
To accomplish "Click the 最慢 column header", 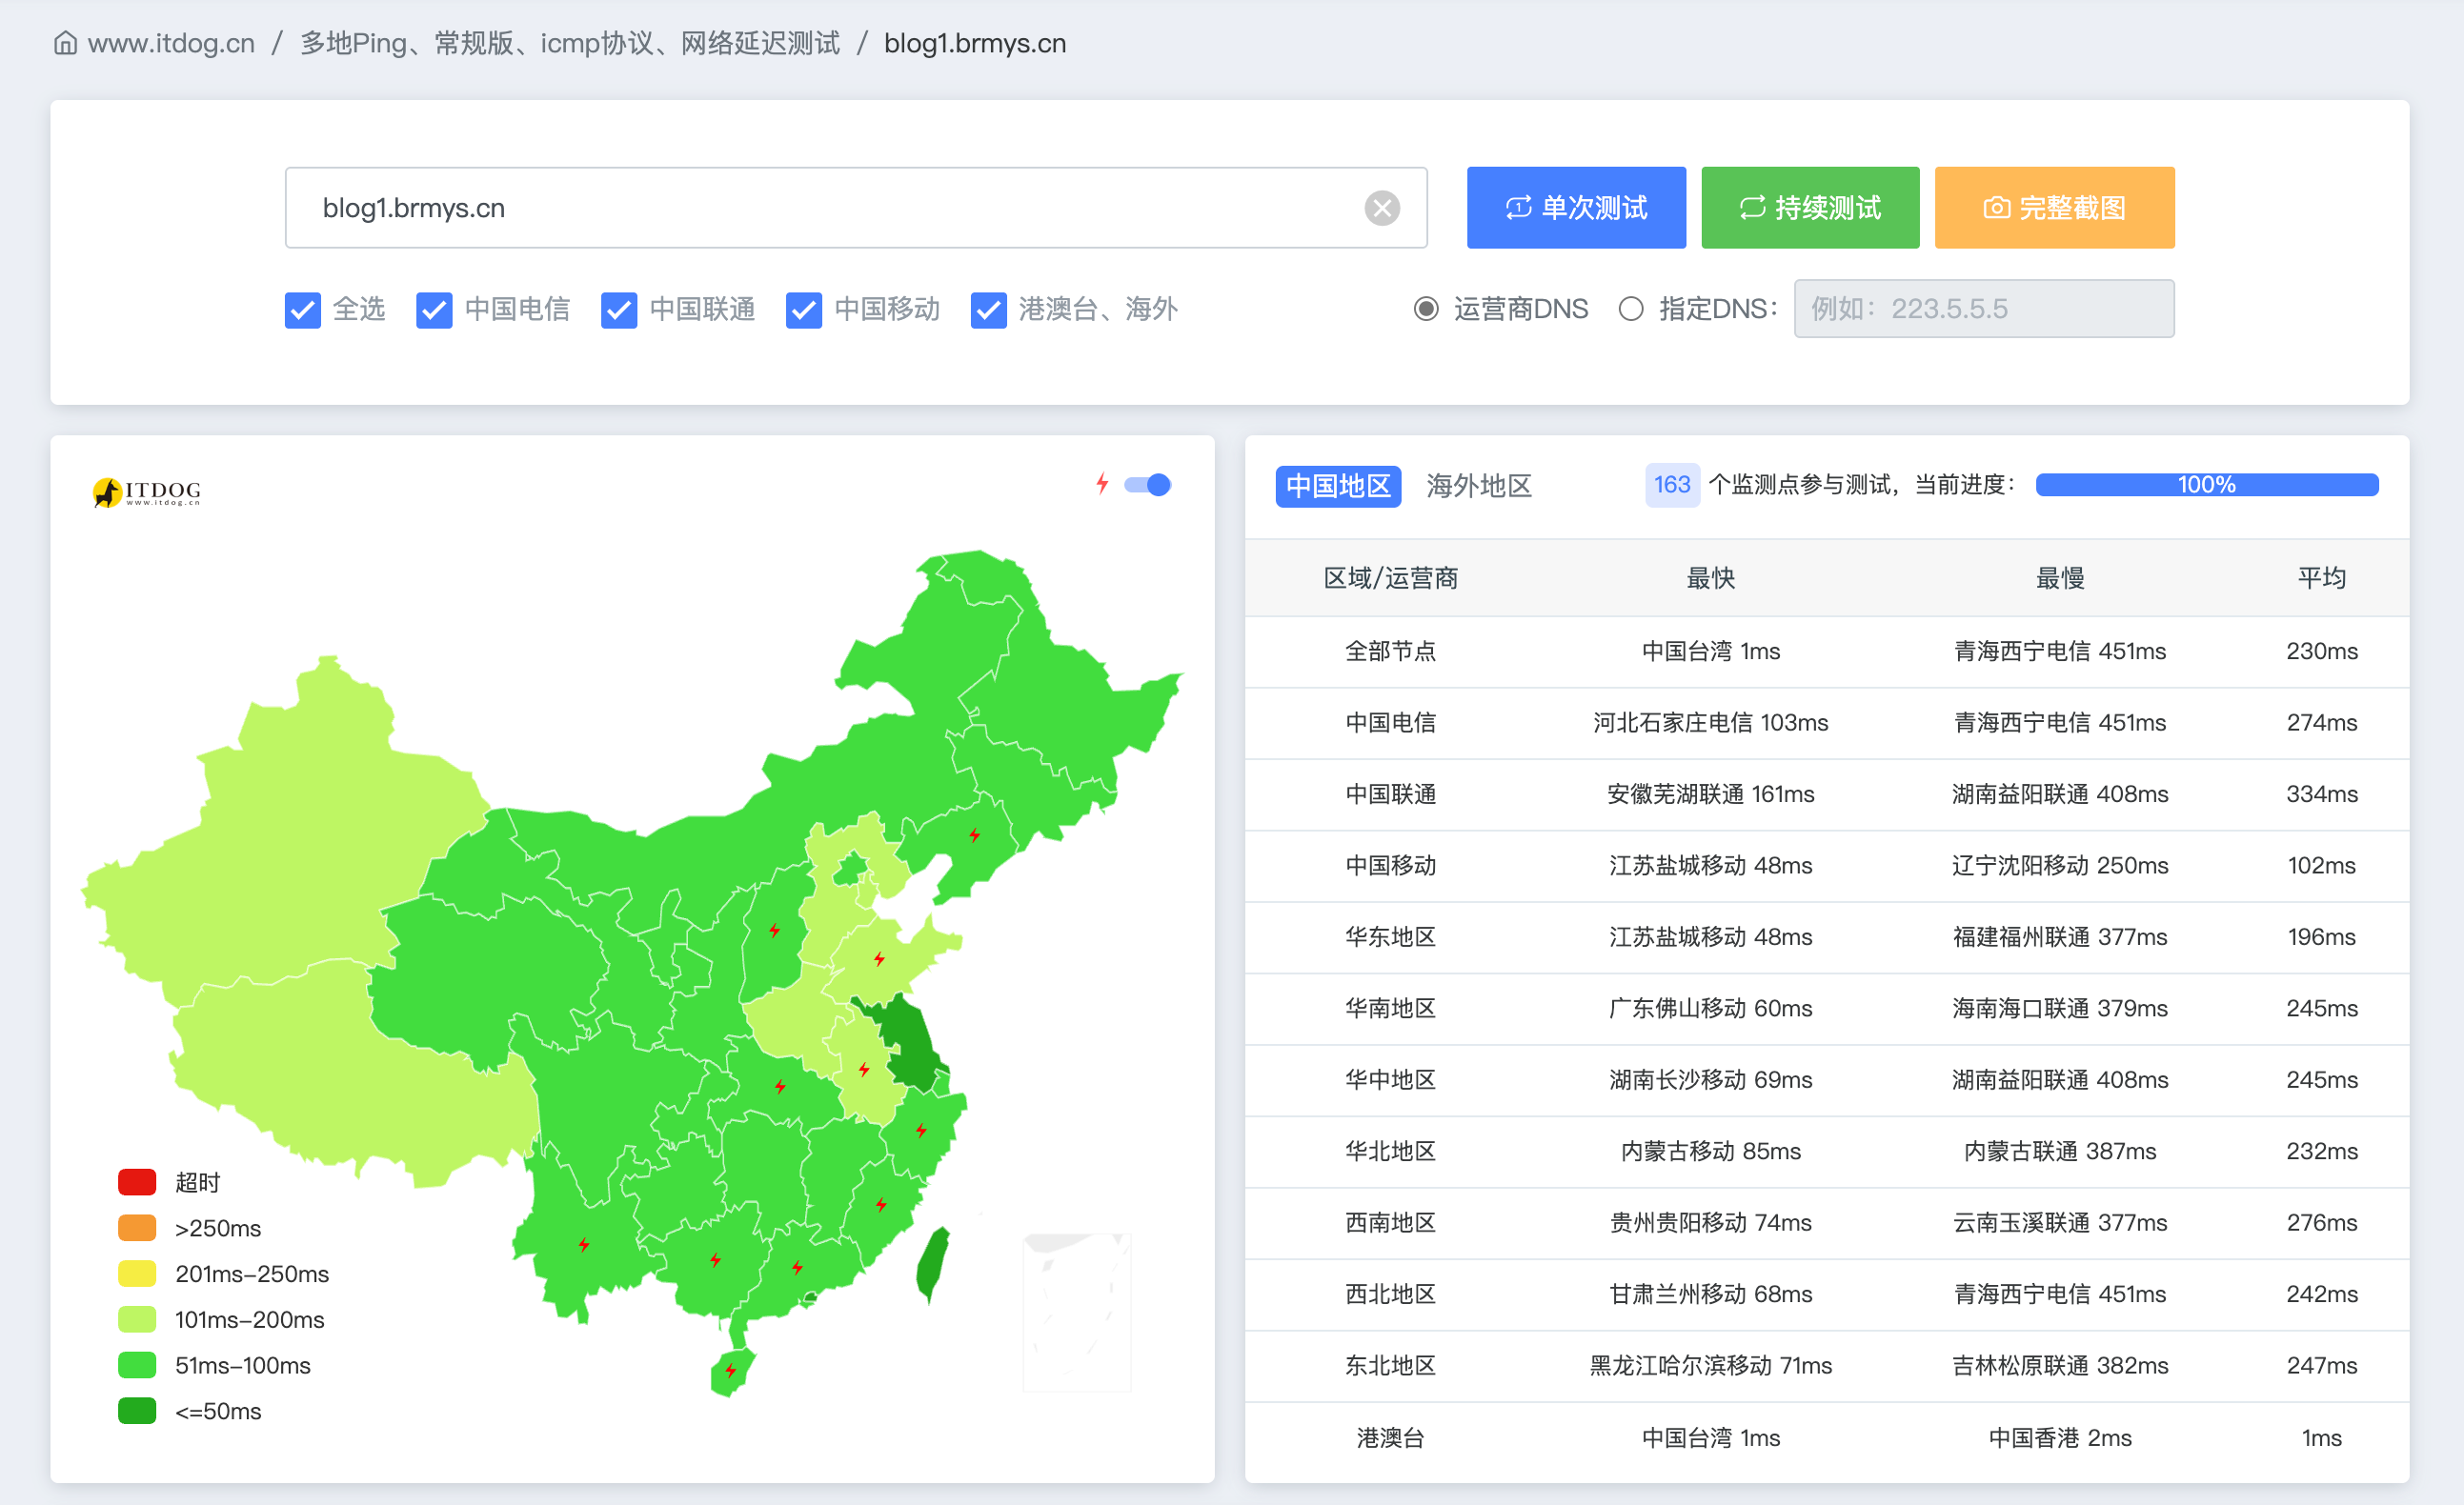I will (2060, 578).
